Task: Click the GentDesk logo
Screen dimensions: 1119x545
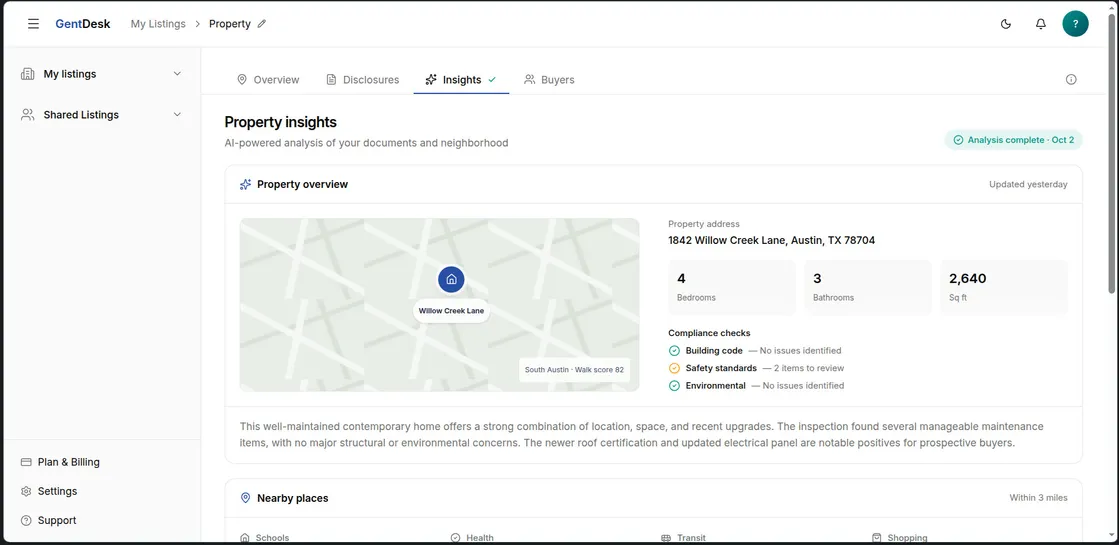Action: (x=83, y=24)
